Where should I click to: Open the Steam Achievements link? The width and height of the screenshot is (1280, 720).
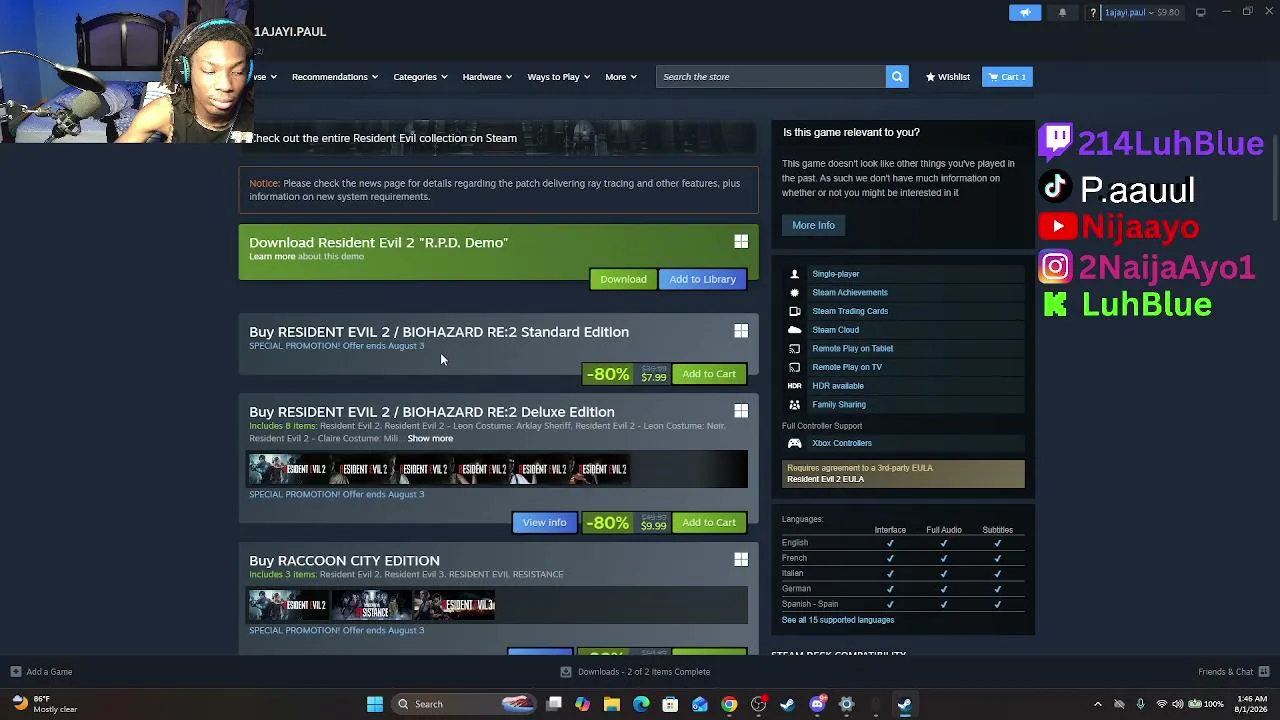coord(850,293)
